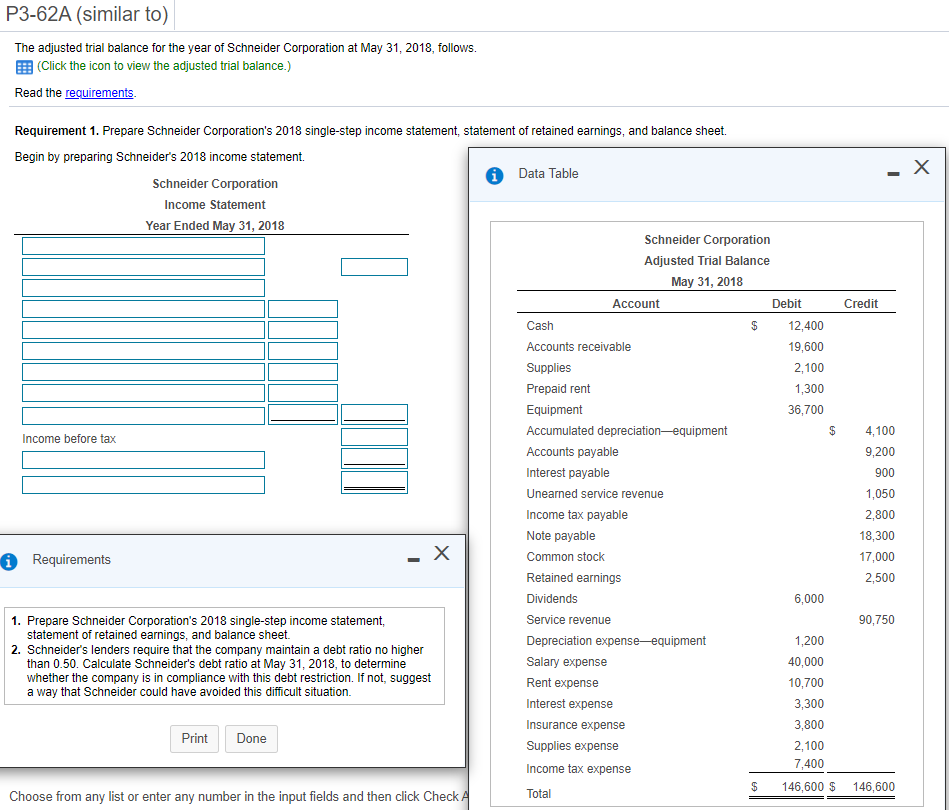The height and width of the screenshot is (810, 949).
Task: Minimize the Data Table dialog
Action: click(x=893, y=174)
